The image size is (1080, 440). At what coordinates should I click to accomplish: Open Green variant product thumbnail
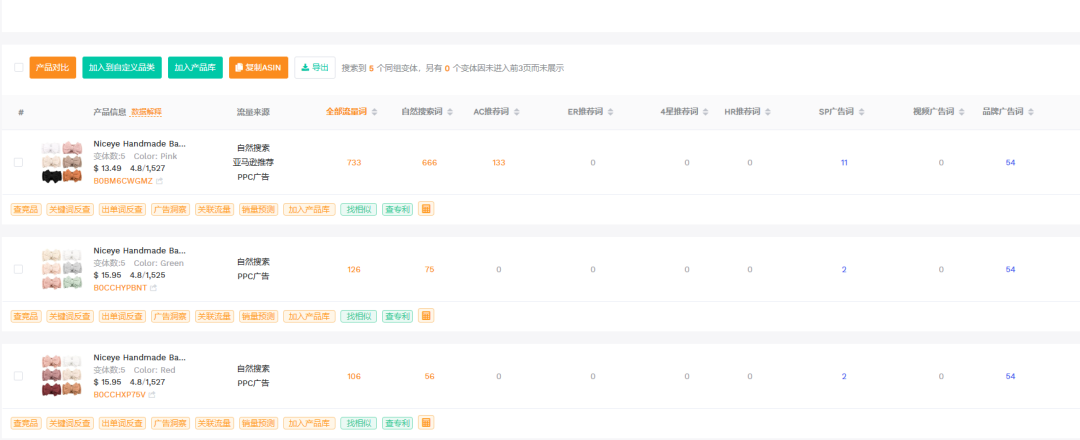[62, 269]
